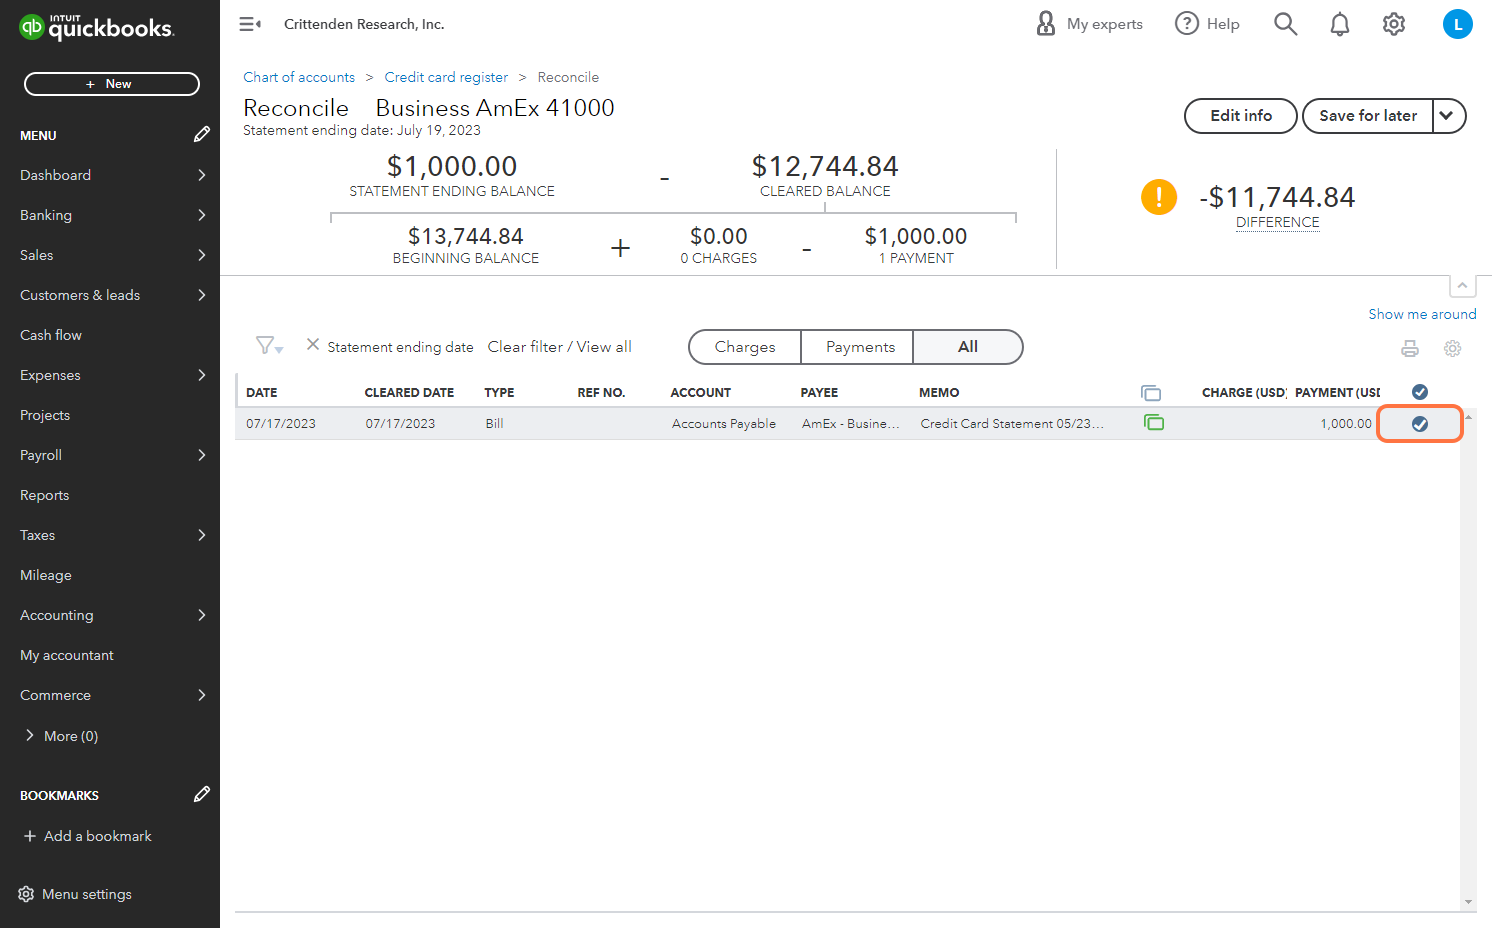
Task: Expand Customers & leads submenu
Action: (202, 295)
